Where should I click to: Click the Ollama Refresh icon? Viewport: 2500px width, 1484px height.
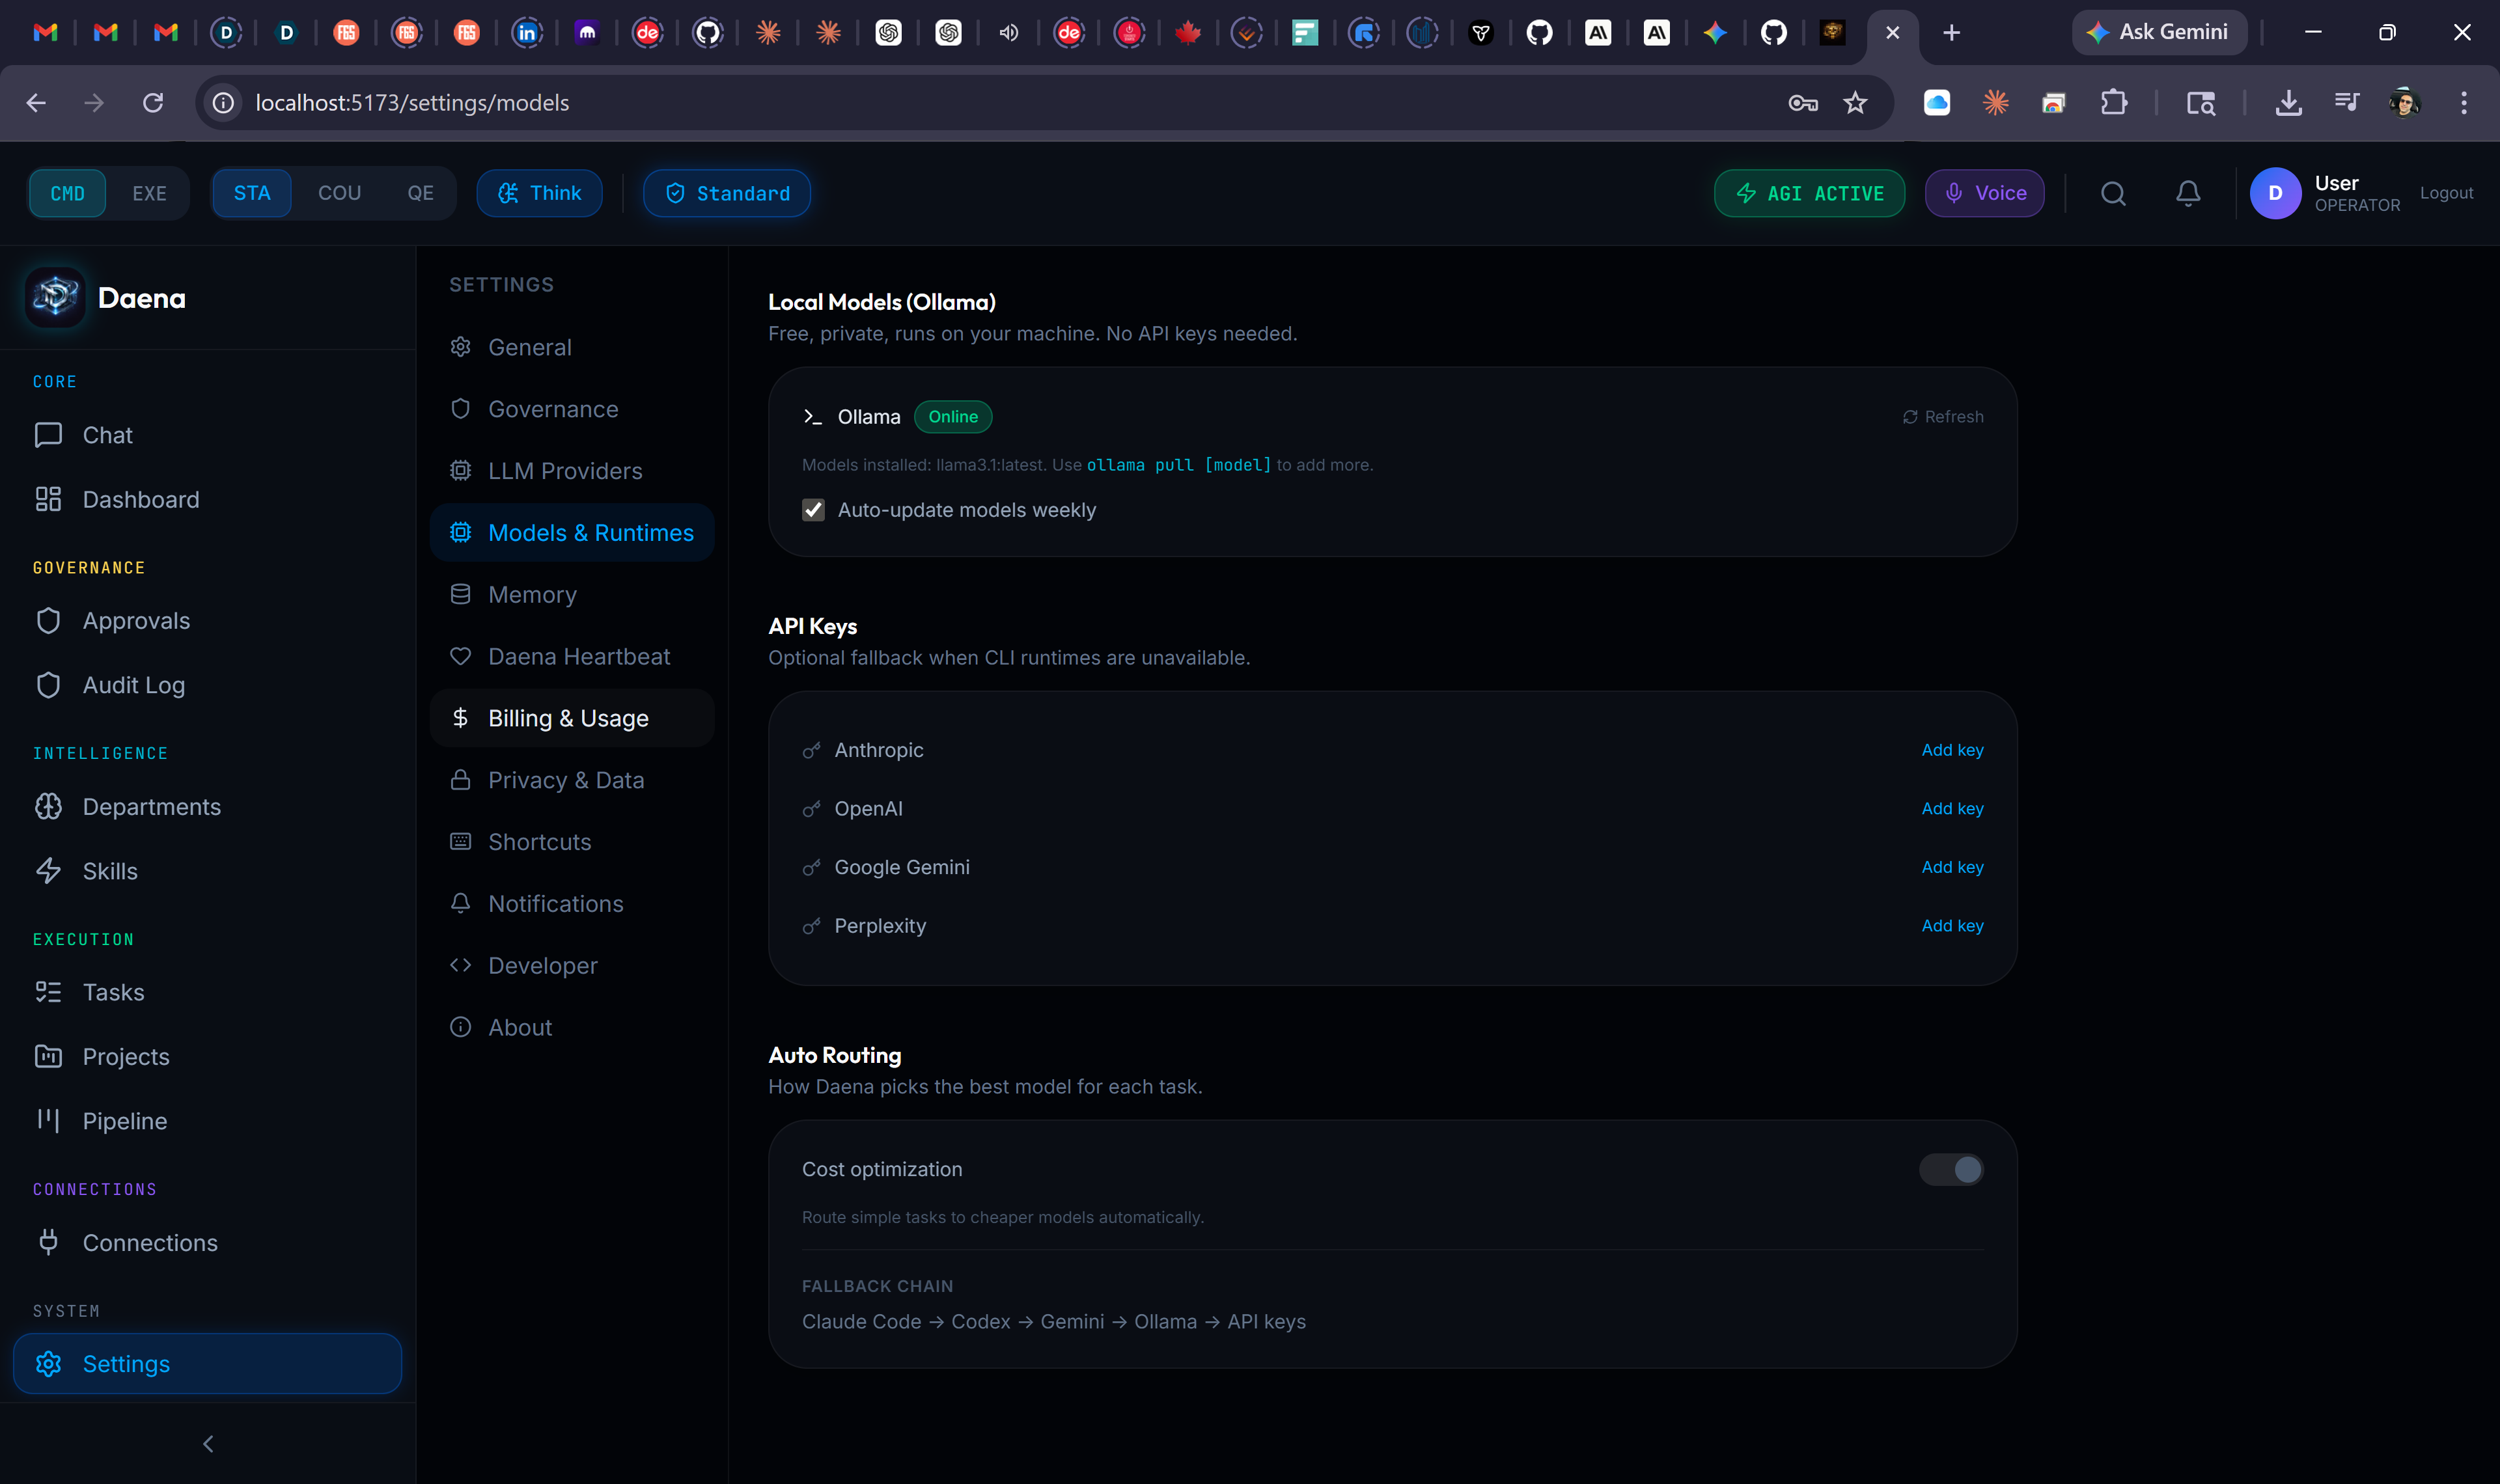coord(1909,417)
